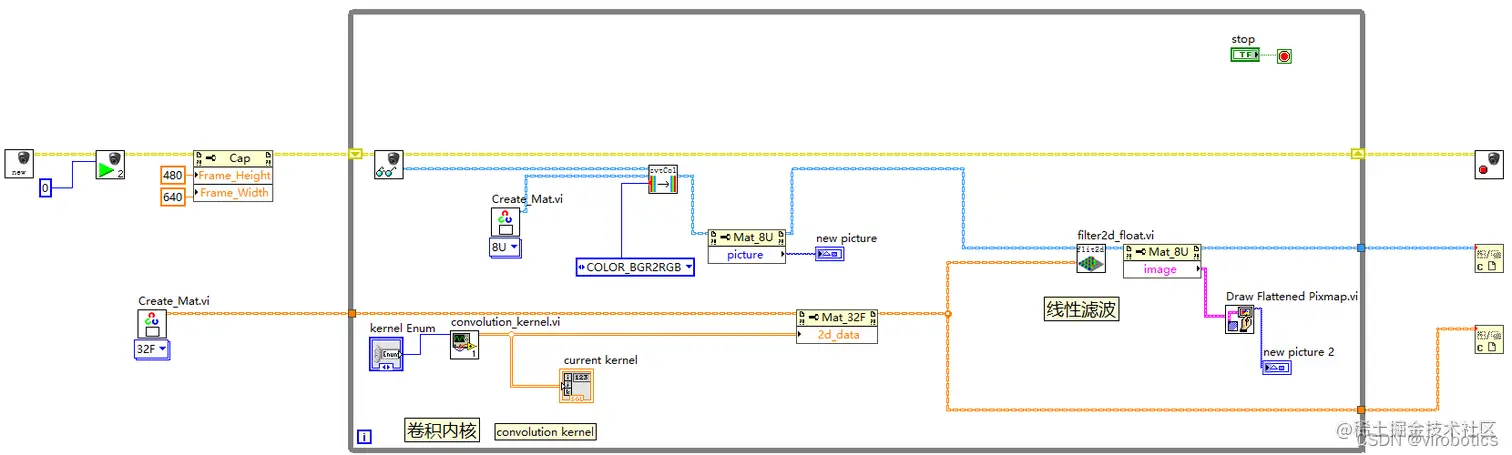Click the 0 camera index constant
Screen dimensions: 1512x455
44,188
